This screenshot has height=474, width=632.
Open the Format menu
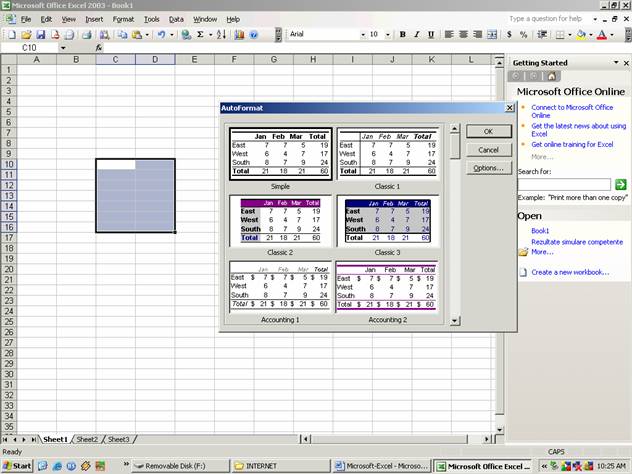click(123, 19)
